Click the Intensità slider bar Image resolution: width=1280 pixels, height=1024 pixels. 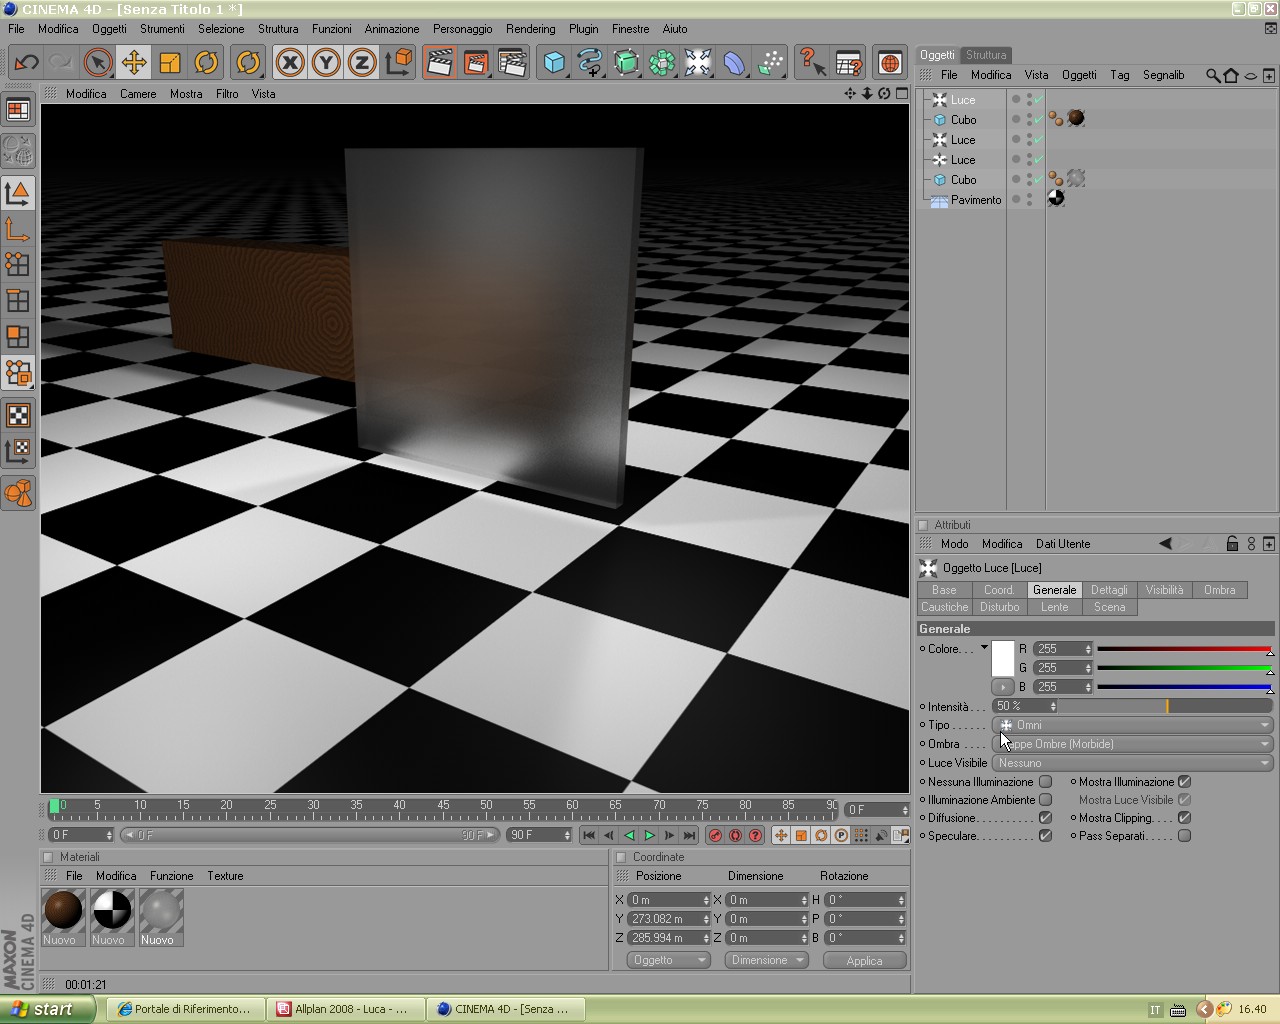point(1166,706)
